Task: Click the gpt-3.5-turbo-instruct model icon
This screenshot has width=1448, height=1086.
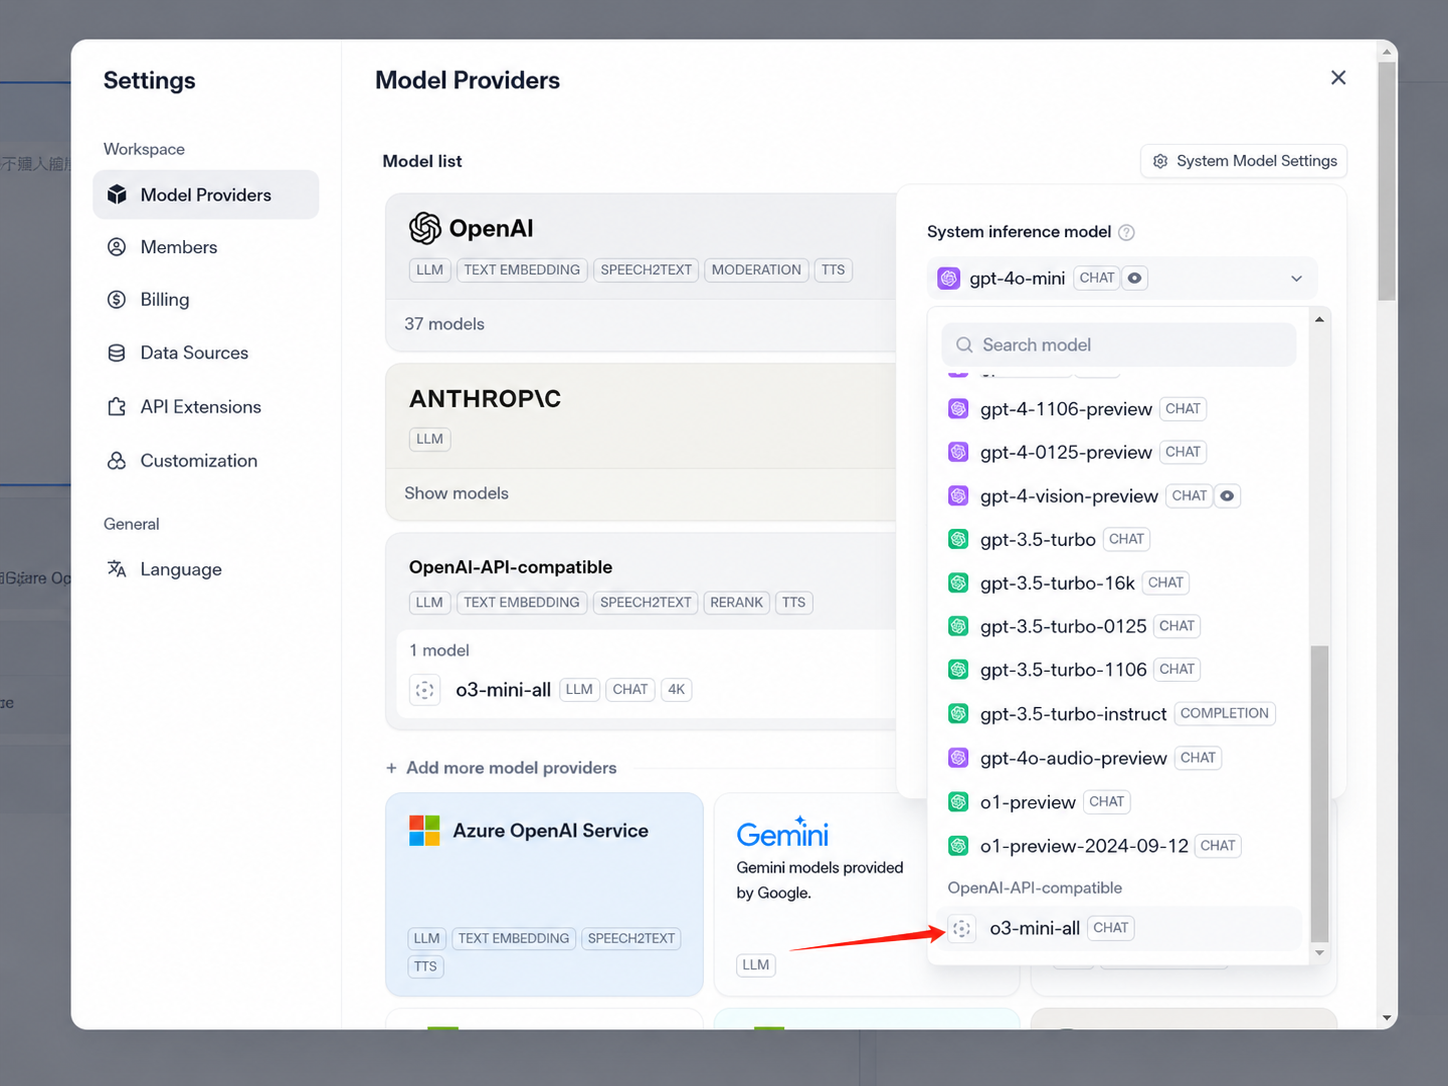Action: [x=958, y=714]
